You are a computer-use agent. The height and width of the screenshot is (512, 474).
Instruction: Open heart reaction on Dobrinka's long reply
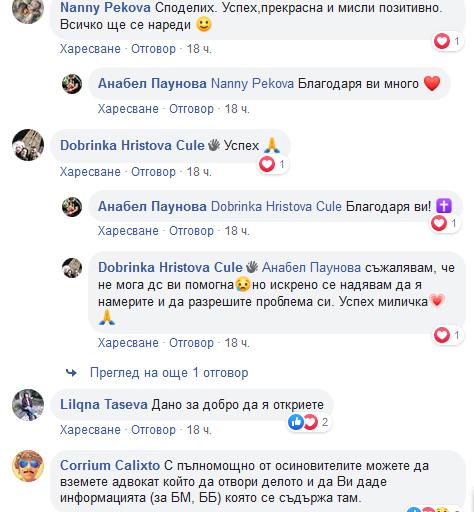pos(448,335)
